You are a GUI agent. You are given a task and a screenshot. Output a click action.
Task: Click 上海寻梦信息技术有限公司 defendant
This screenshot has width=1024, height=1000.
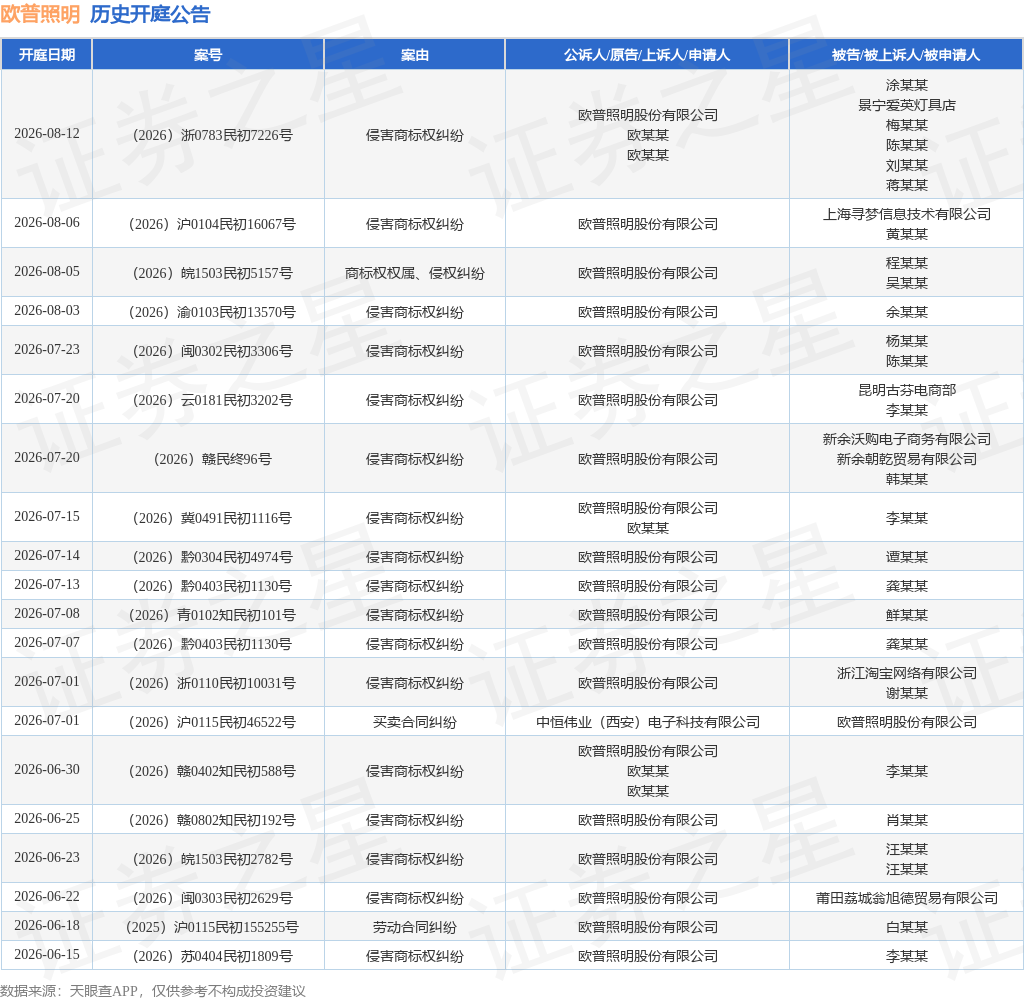tap(906, 214)
